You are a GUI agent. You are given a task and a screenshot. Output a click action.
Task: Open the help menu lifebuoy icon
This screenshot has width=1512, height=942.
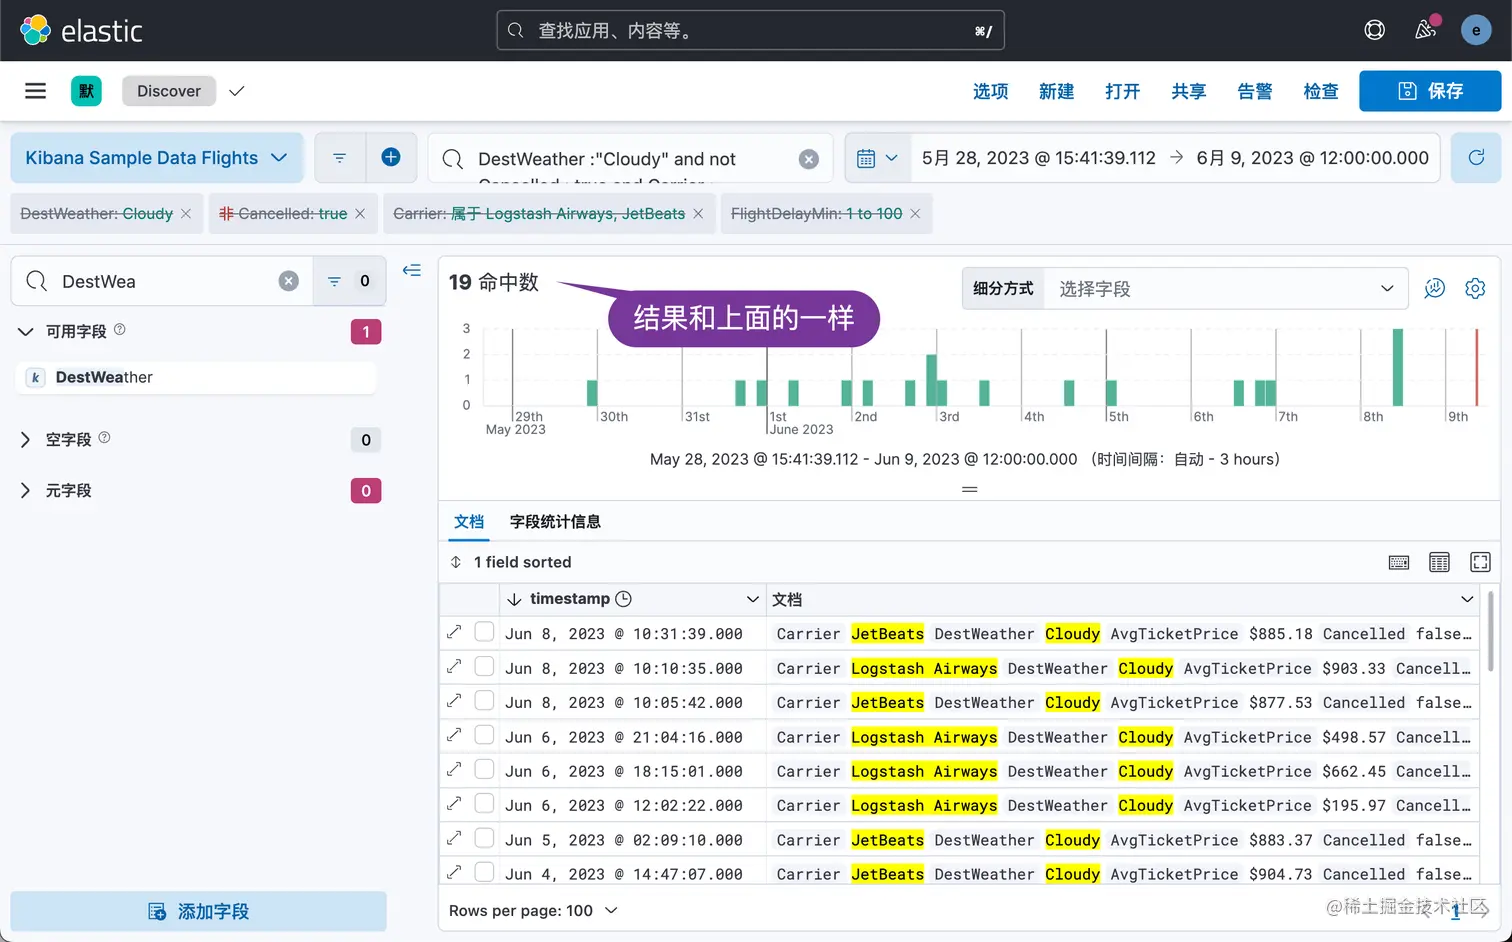tap(1375, 30)
